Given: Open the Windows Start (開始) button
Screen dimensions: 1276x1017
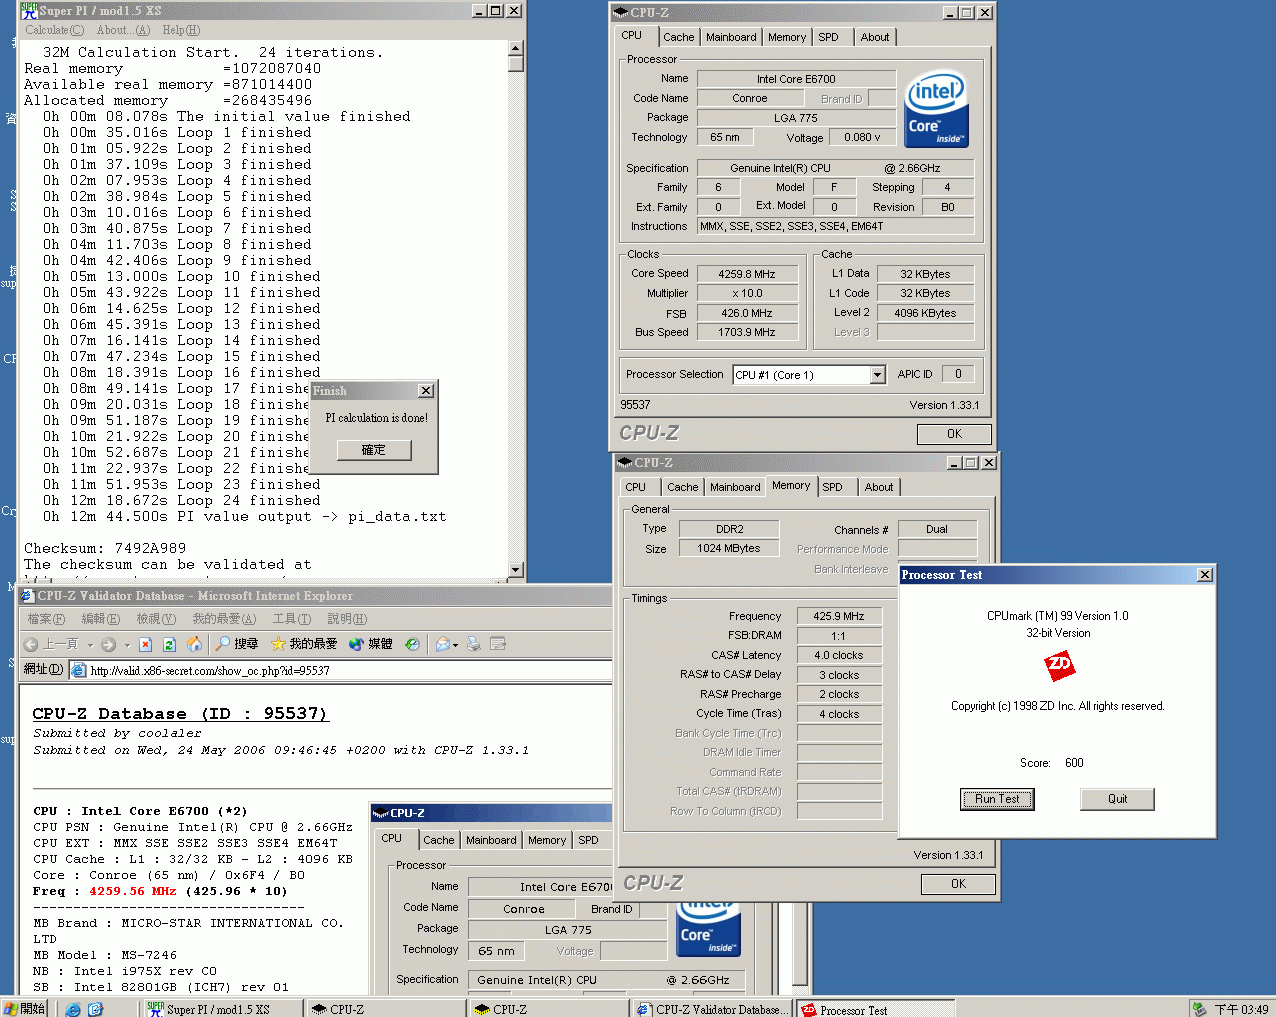Looking at the screenshot, I should pos(25,1009).
